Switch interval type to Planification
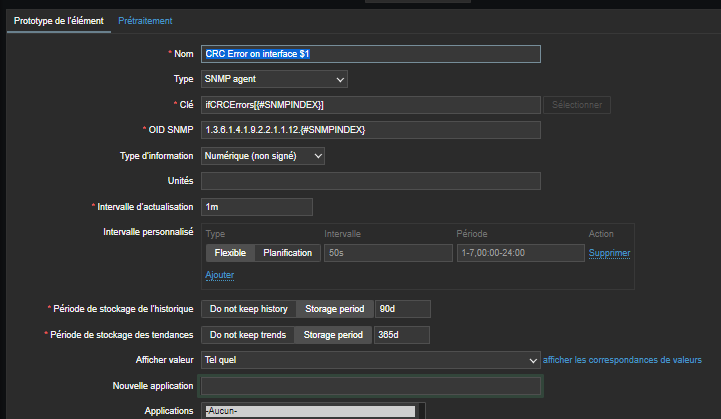The image size is (721, 419). click(x=287, y=253)
